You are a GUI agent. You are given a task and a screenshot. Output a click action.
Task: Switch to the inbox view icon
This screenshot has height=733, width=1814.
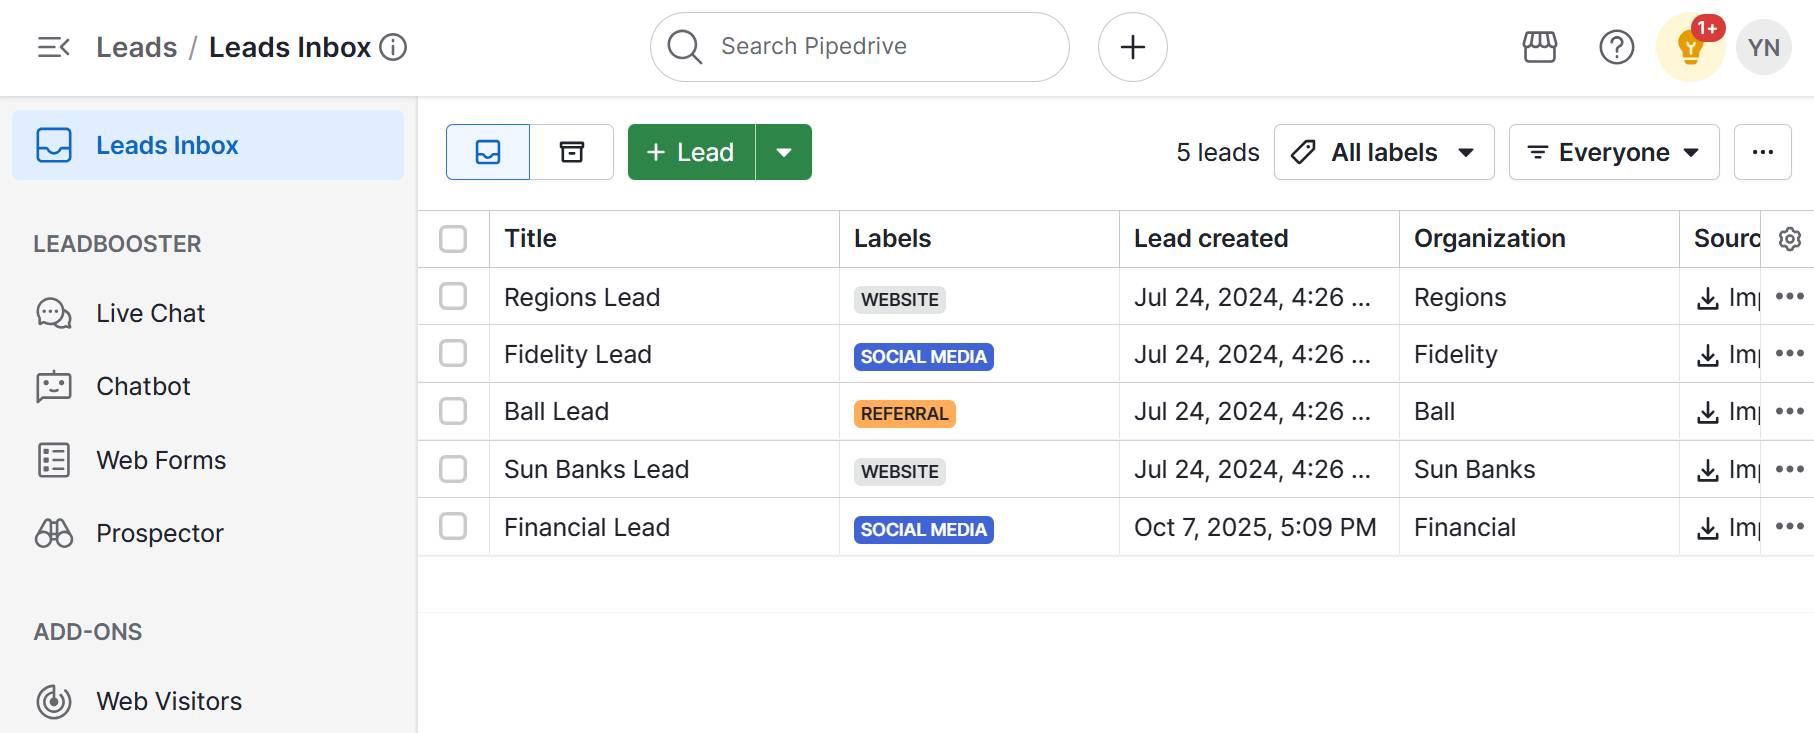pos(488,152)
